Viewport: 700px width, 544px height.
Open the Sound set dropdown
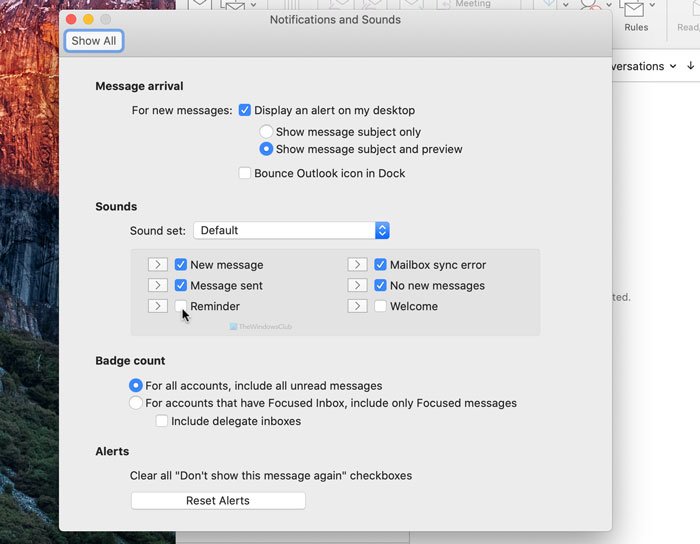tap(292, 230)
